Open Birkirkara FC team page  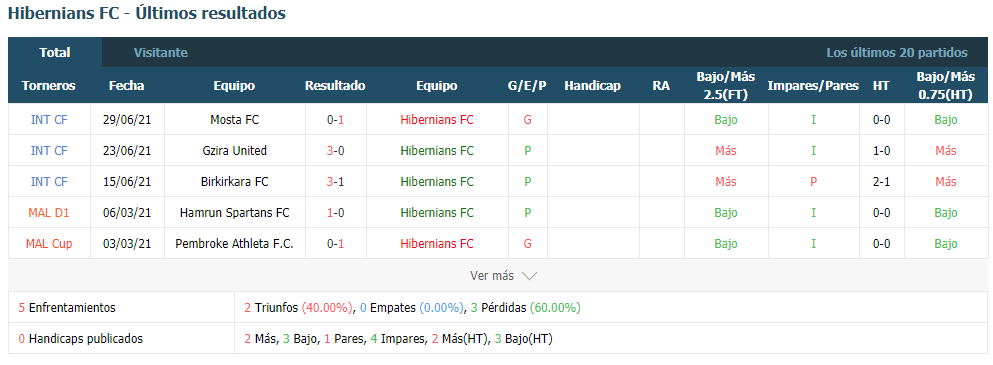click(234, 182)
